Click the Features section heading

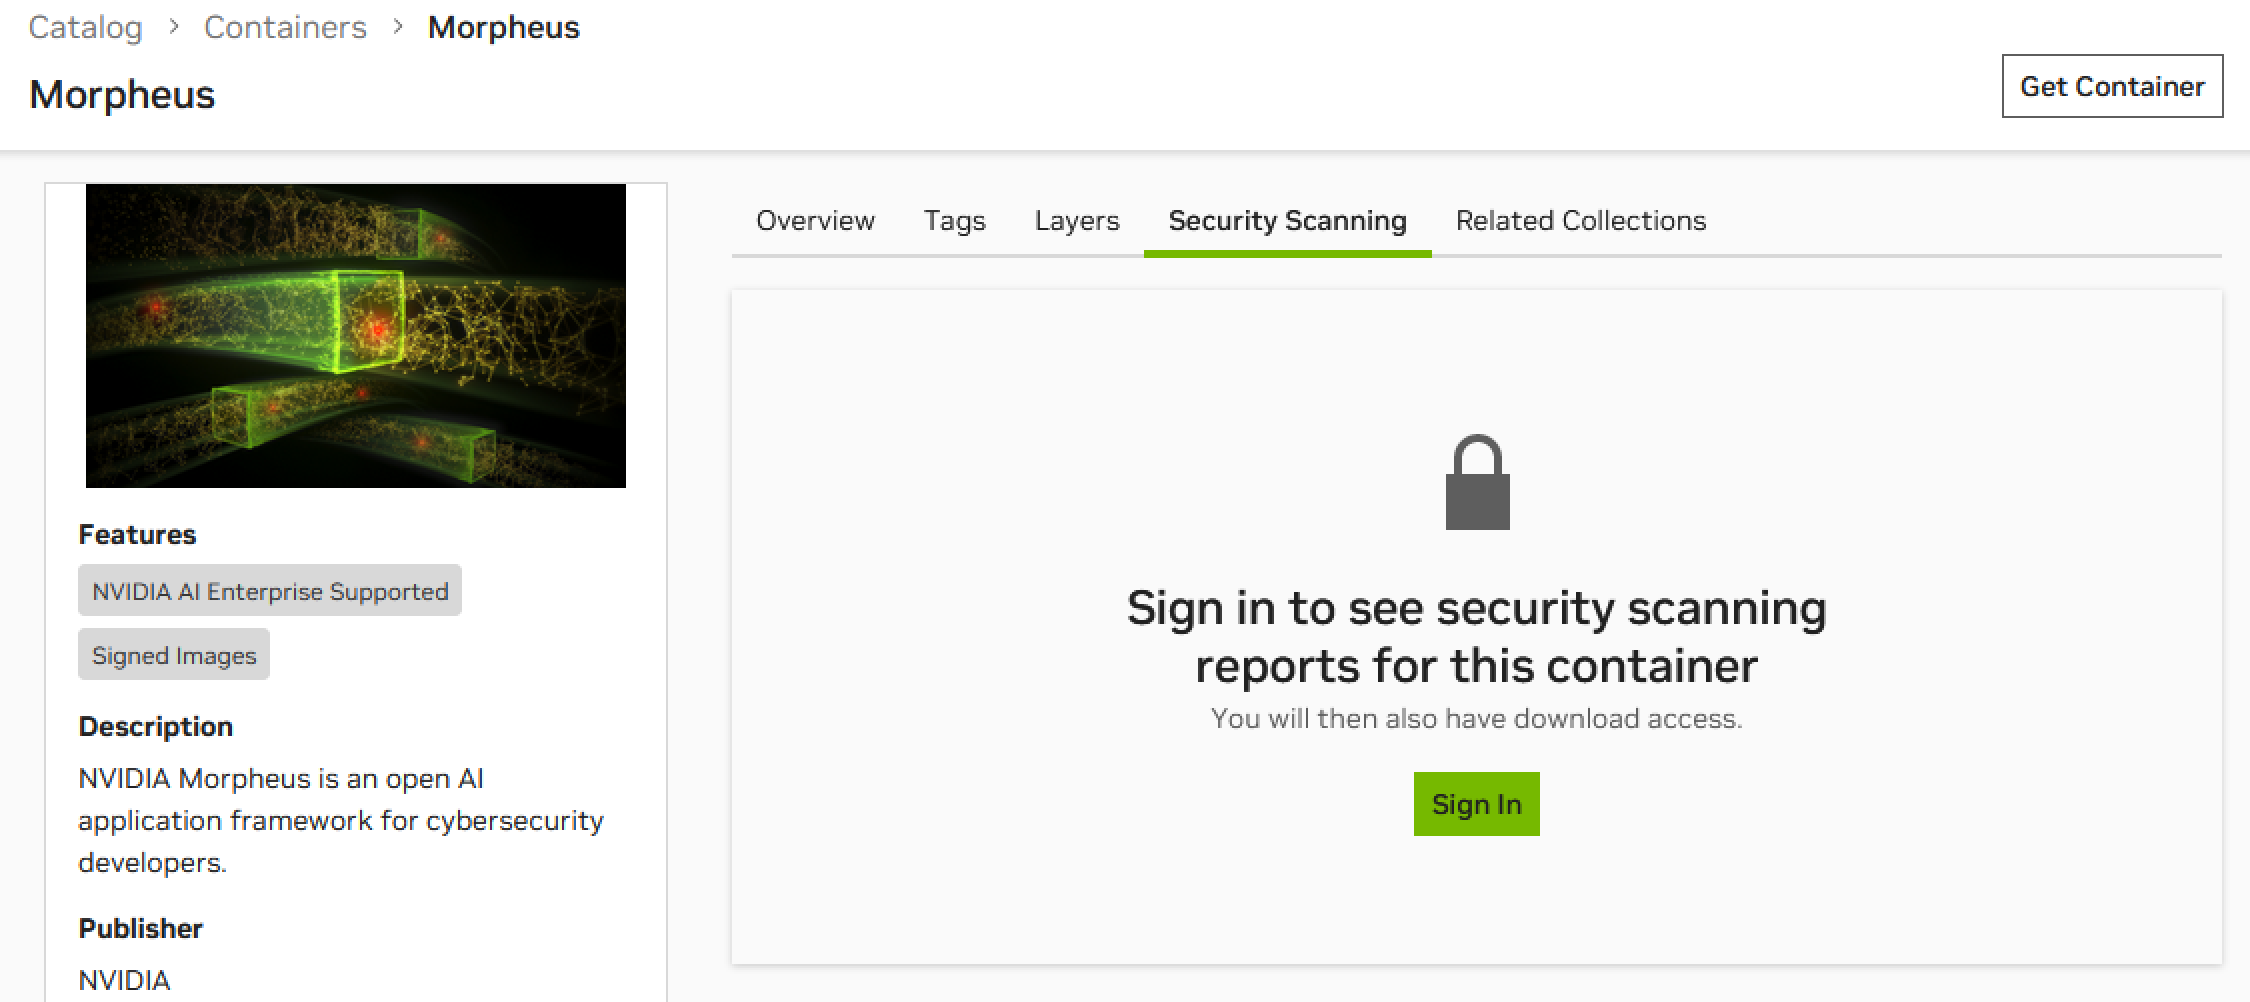click(x=137, y=534)
